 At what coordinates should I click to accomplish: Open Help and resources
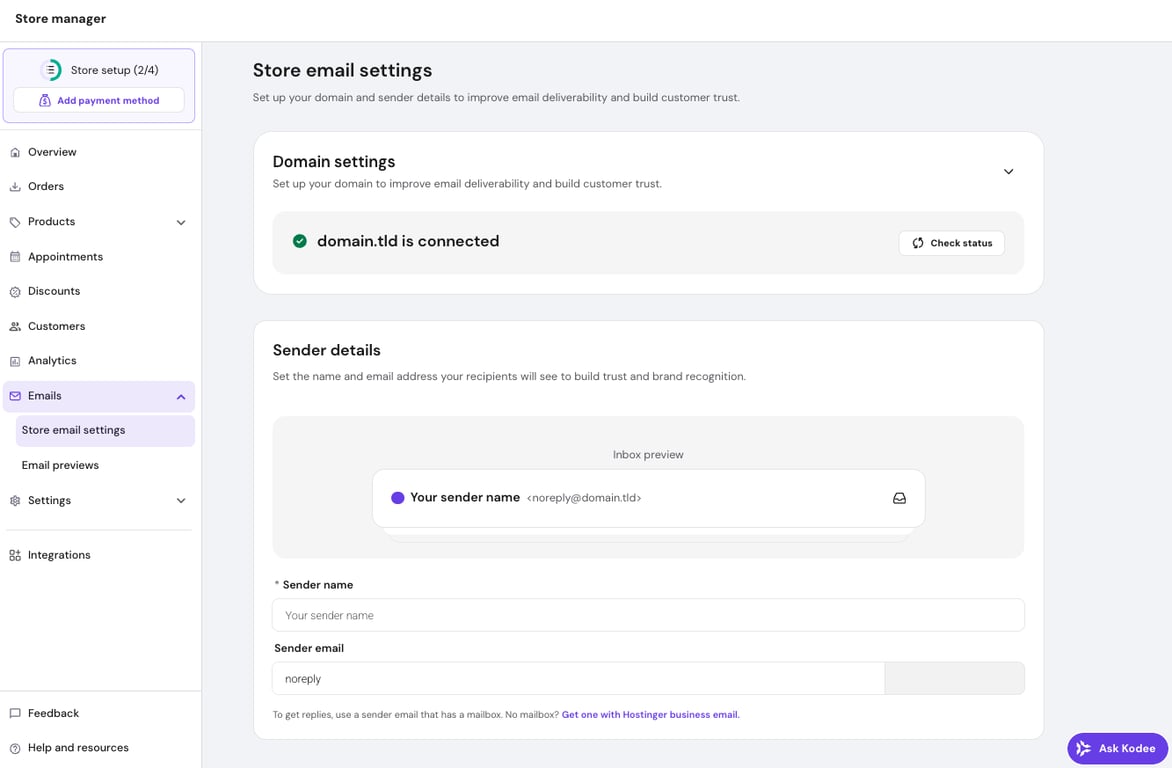[99, 749]
